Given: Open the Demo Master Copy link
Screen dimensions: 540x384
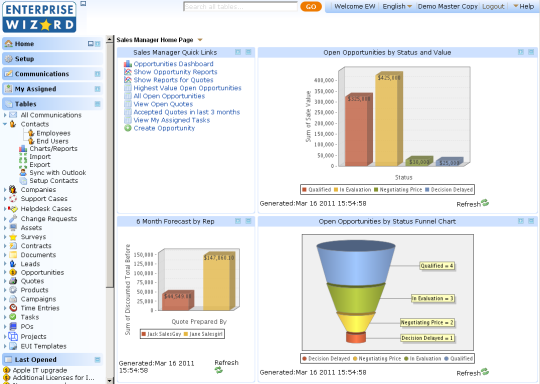Looking at the screenshot, I should pos(447,6).
